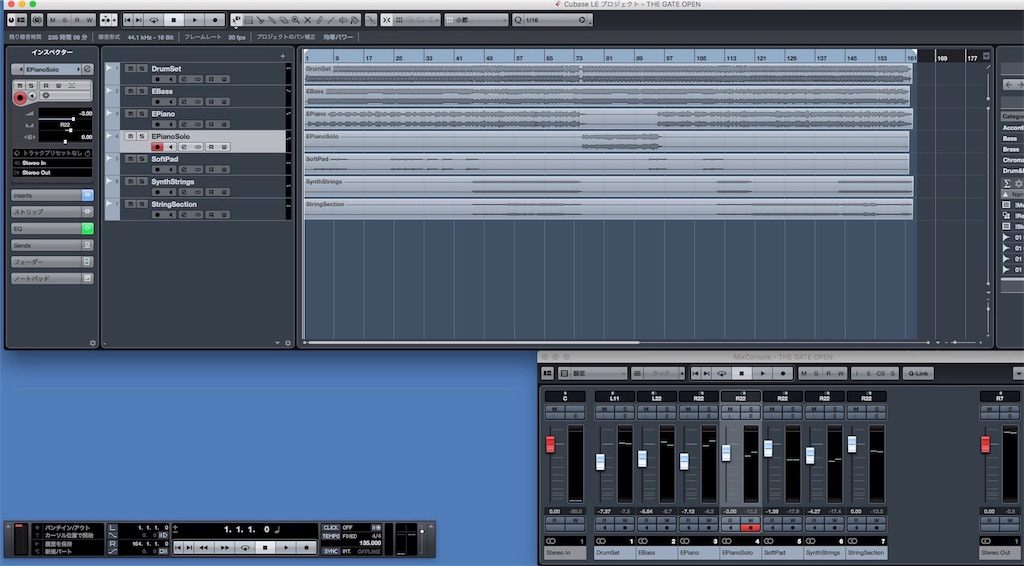Expand the フェーダー section in Inspector
This screenshot has width=1024, height=566.
point(52,262)
